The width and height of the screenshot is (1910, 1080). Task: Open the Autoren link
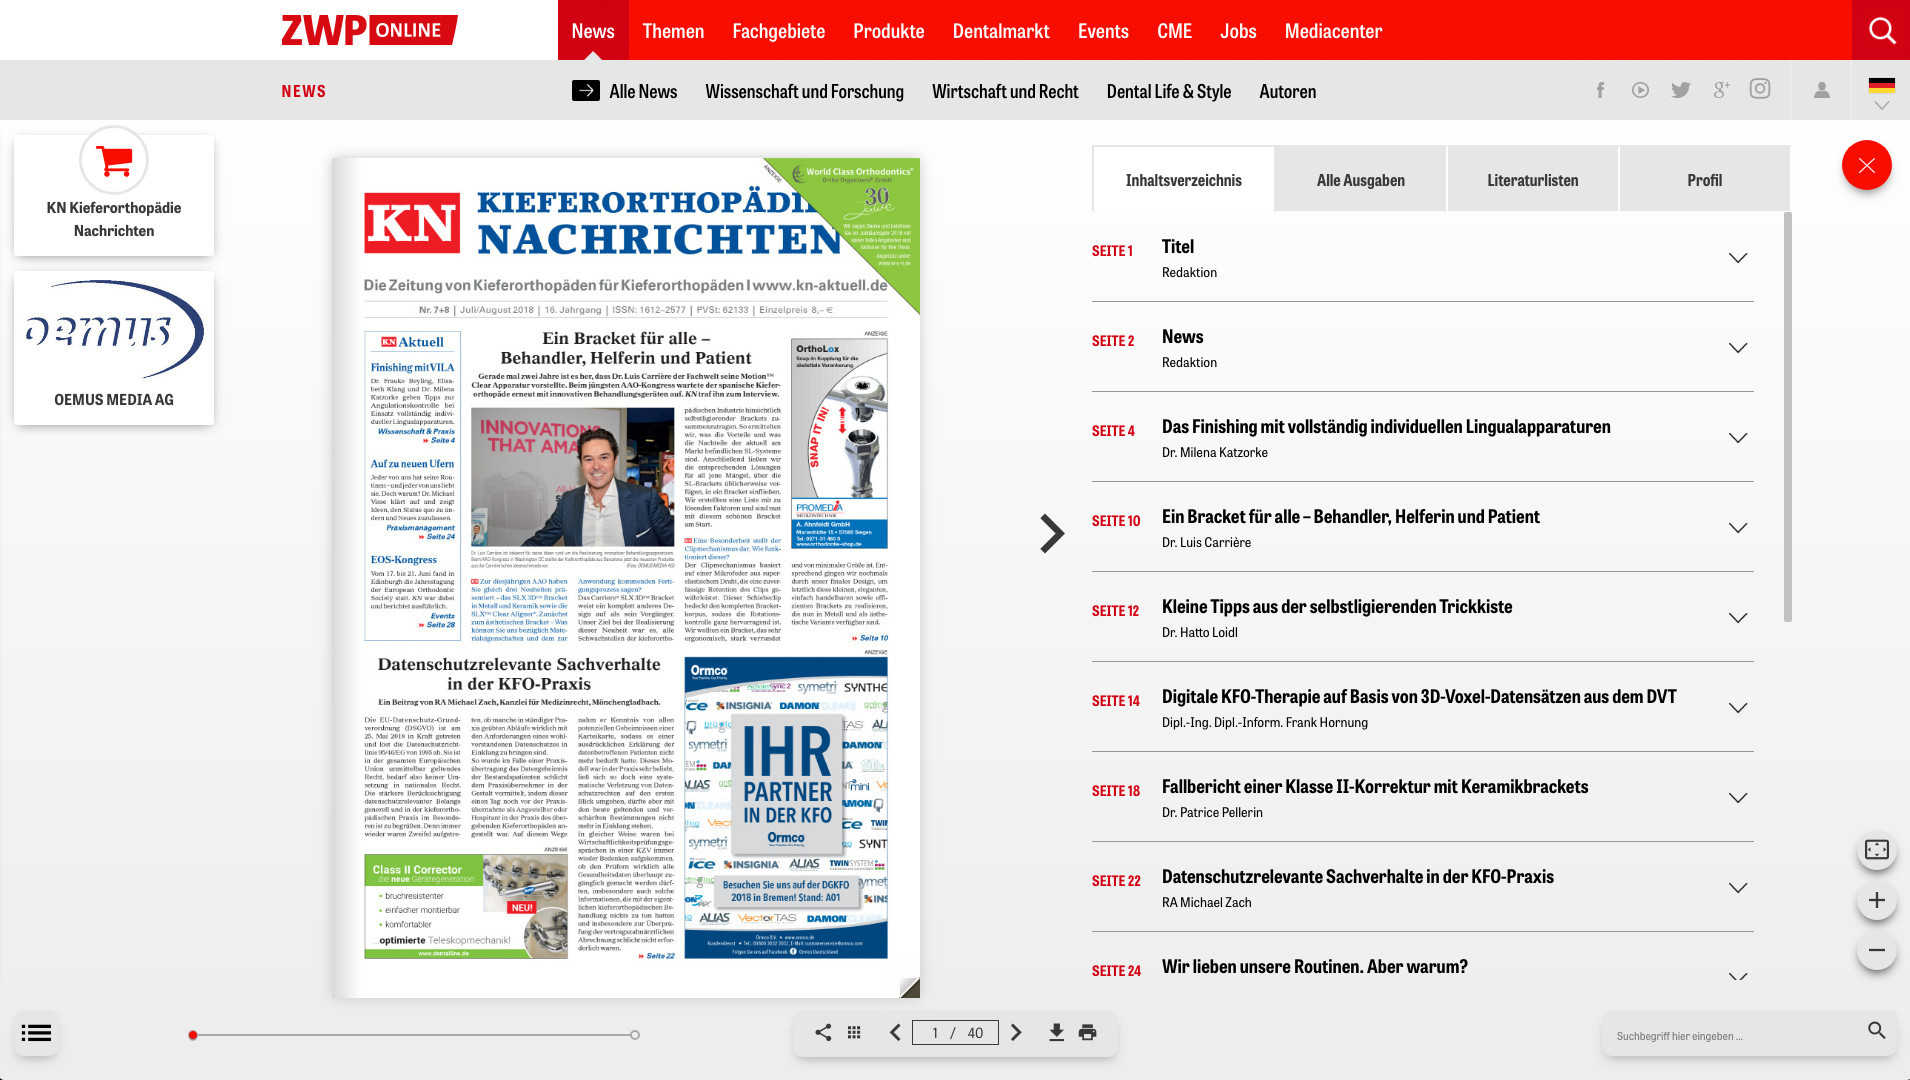tap(1287, 91)
